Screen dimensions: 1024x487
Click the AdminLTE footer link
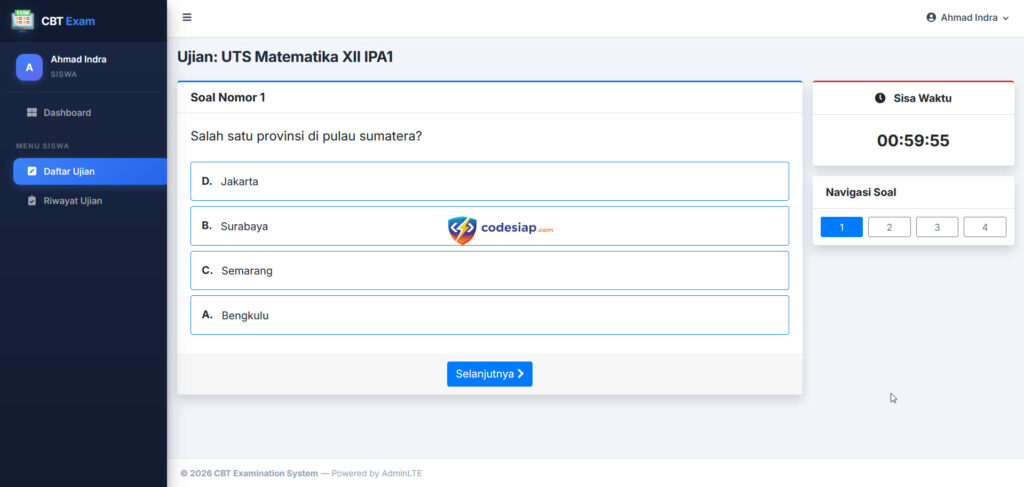click(401, 473)
